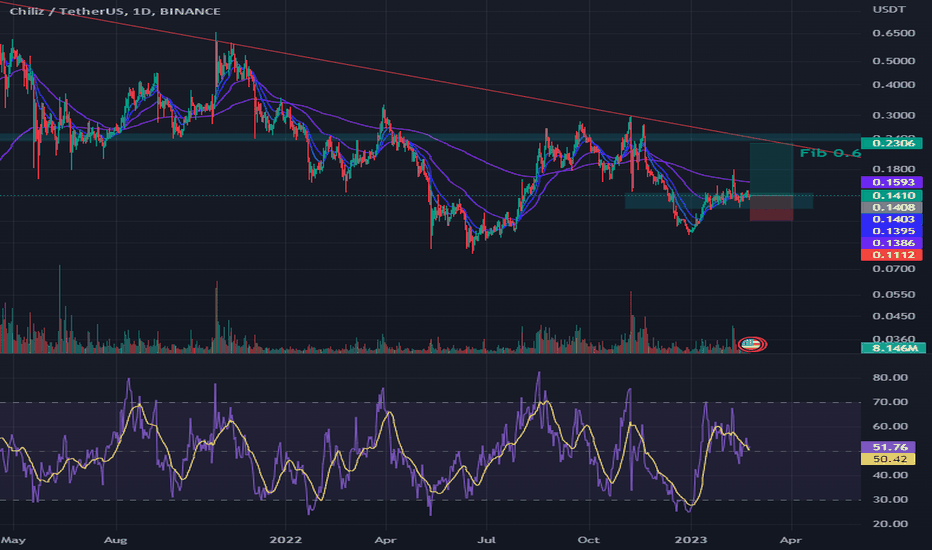
Task: Click the 0.1395 blue price label
Action: 892,231
